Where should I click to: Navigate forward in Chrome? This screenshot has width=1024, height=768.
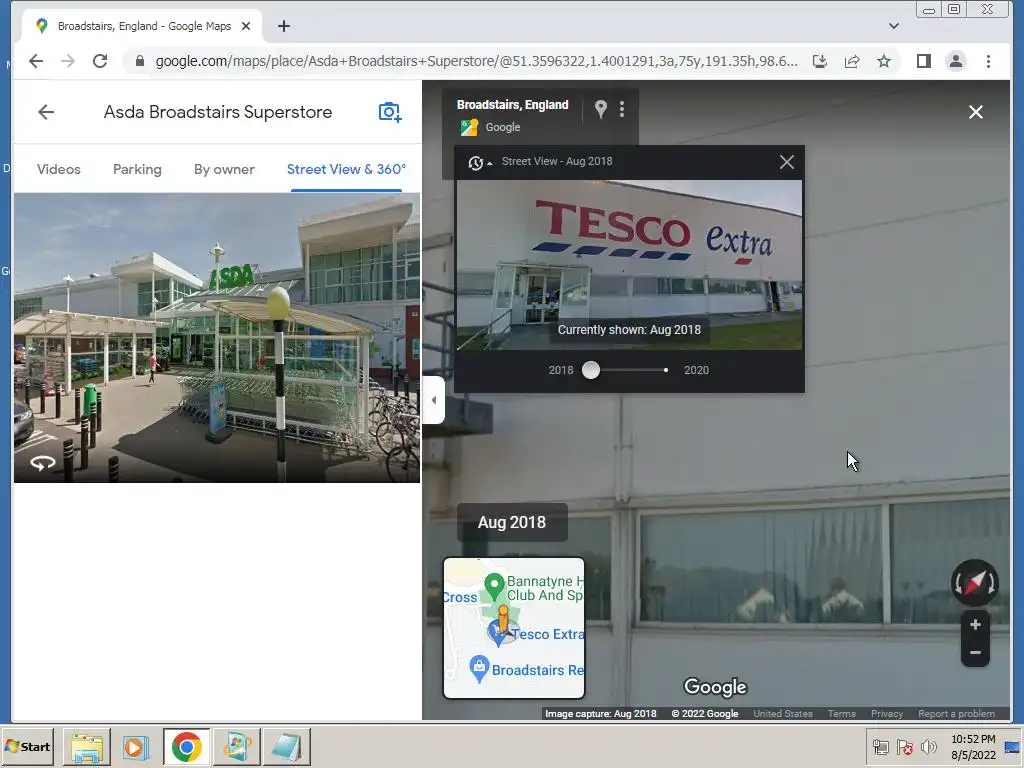68,61
